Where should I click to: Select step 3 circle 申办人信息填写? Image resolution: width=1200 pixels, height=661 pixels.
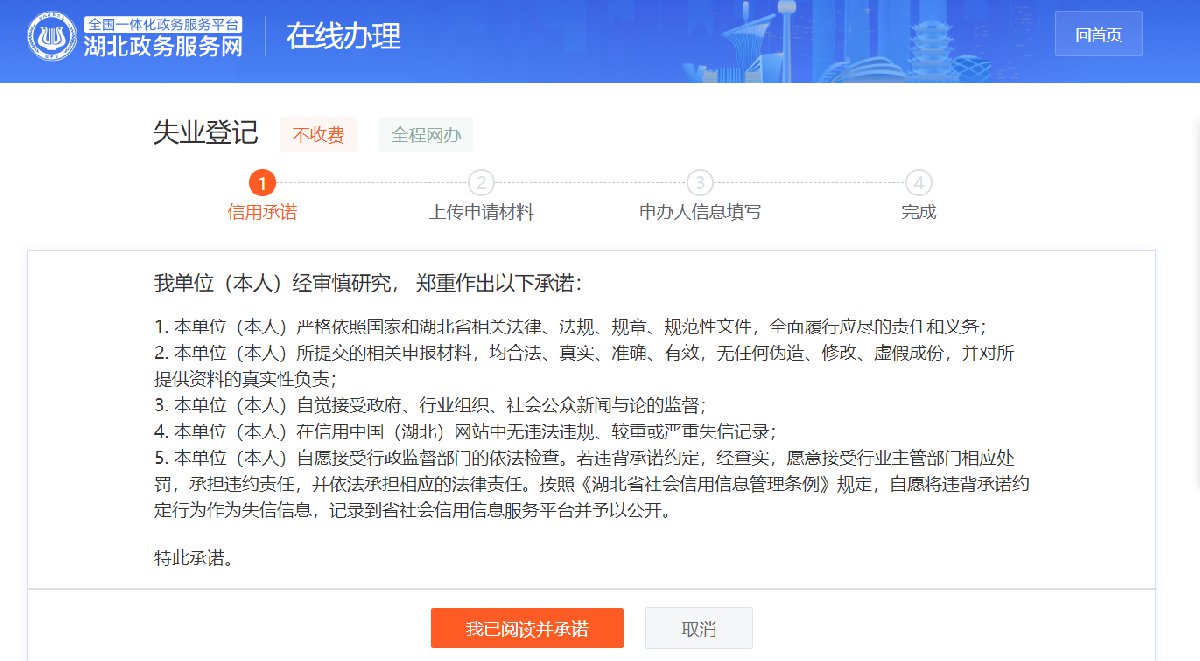coord(700,183)
